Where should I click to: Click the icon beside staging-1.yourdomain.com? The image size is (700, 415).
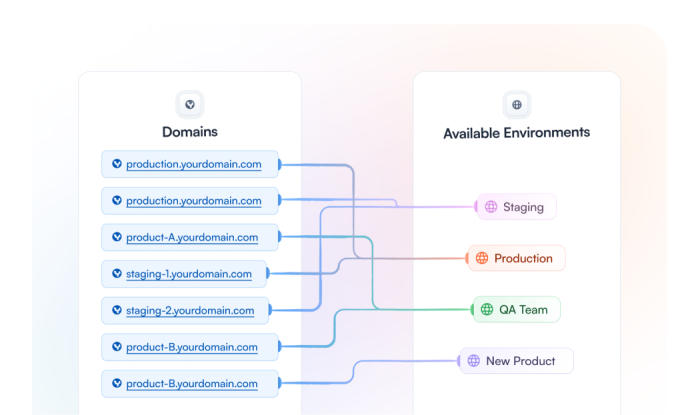pyautogui.click(x=117, y=274)
